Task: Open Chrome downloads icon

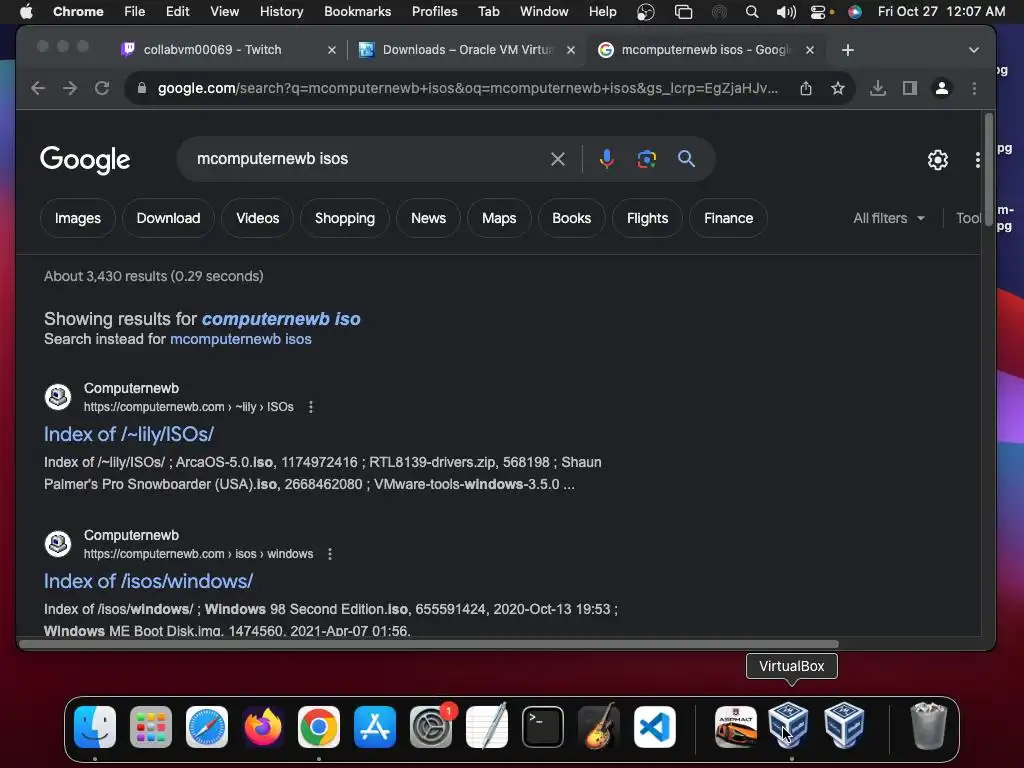Action: 878,88
